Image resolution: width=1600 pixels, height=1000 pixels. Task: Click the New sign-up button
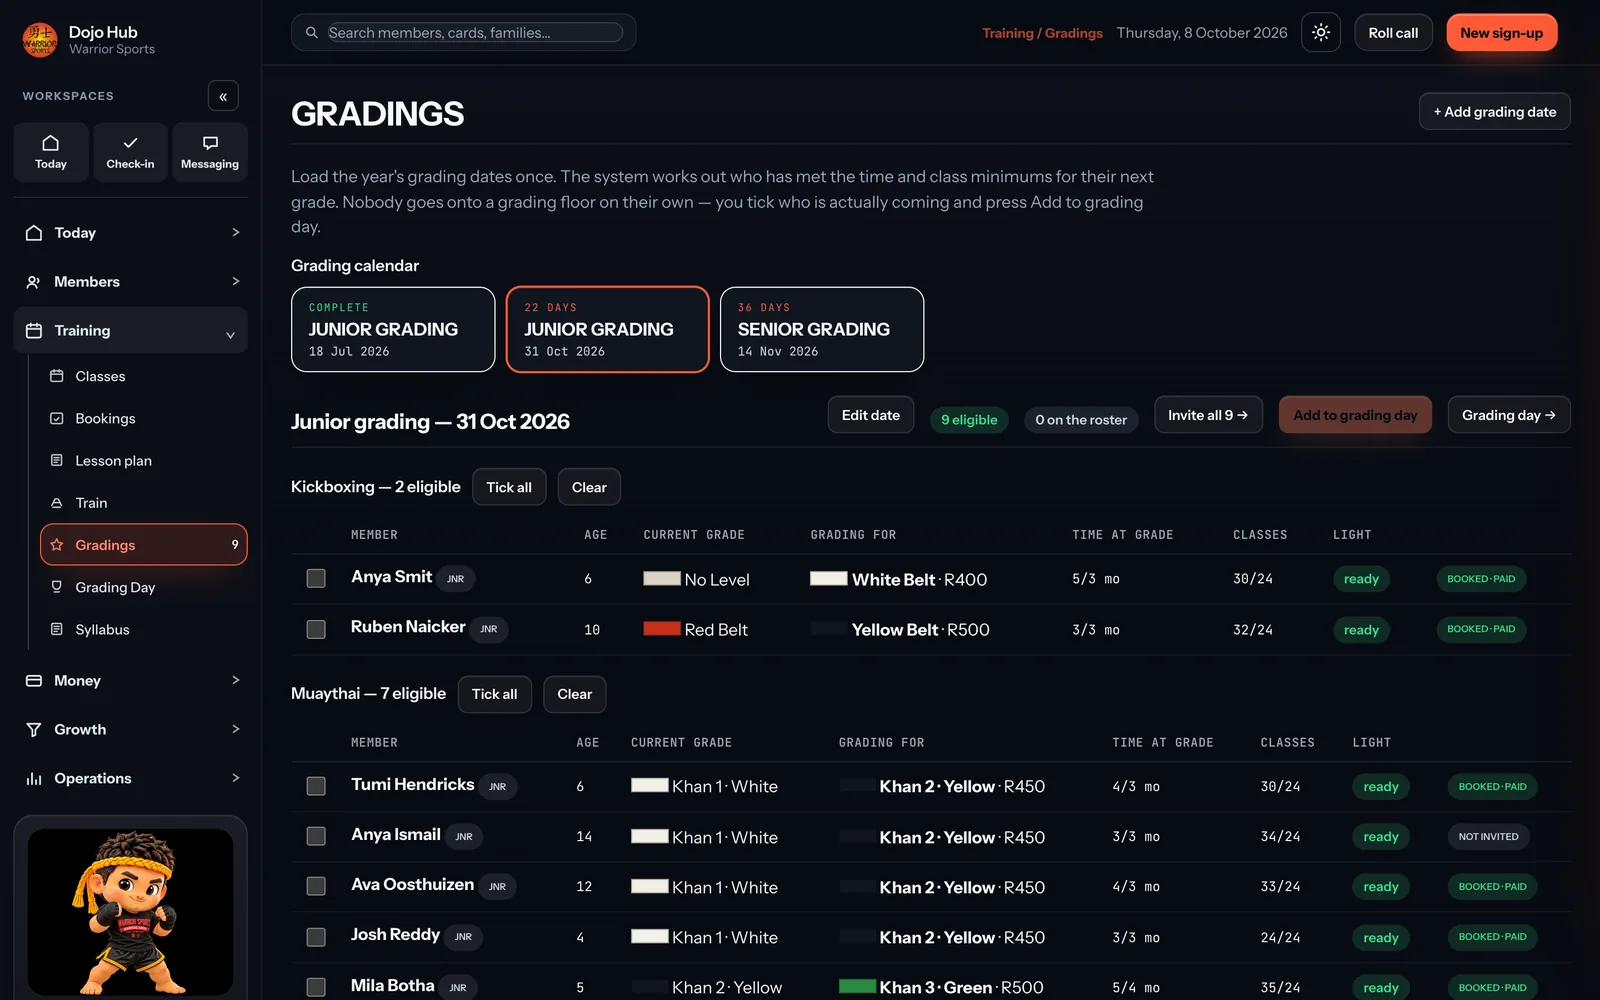click(x=1502, y=33)
